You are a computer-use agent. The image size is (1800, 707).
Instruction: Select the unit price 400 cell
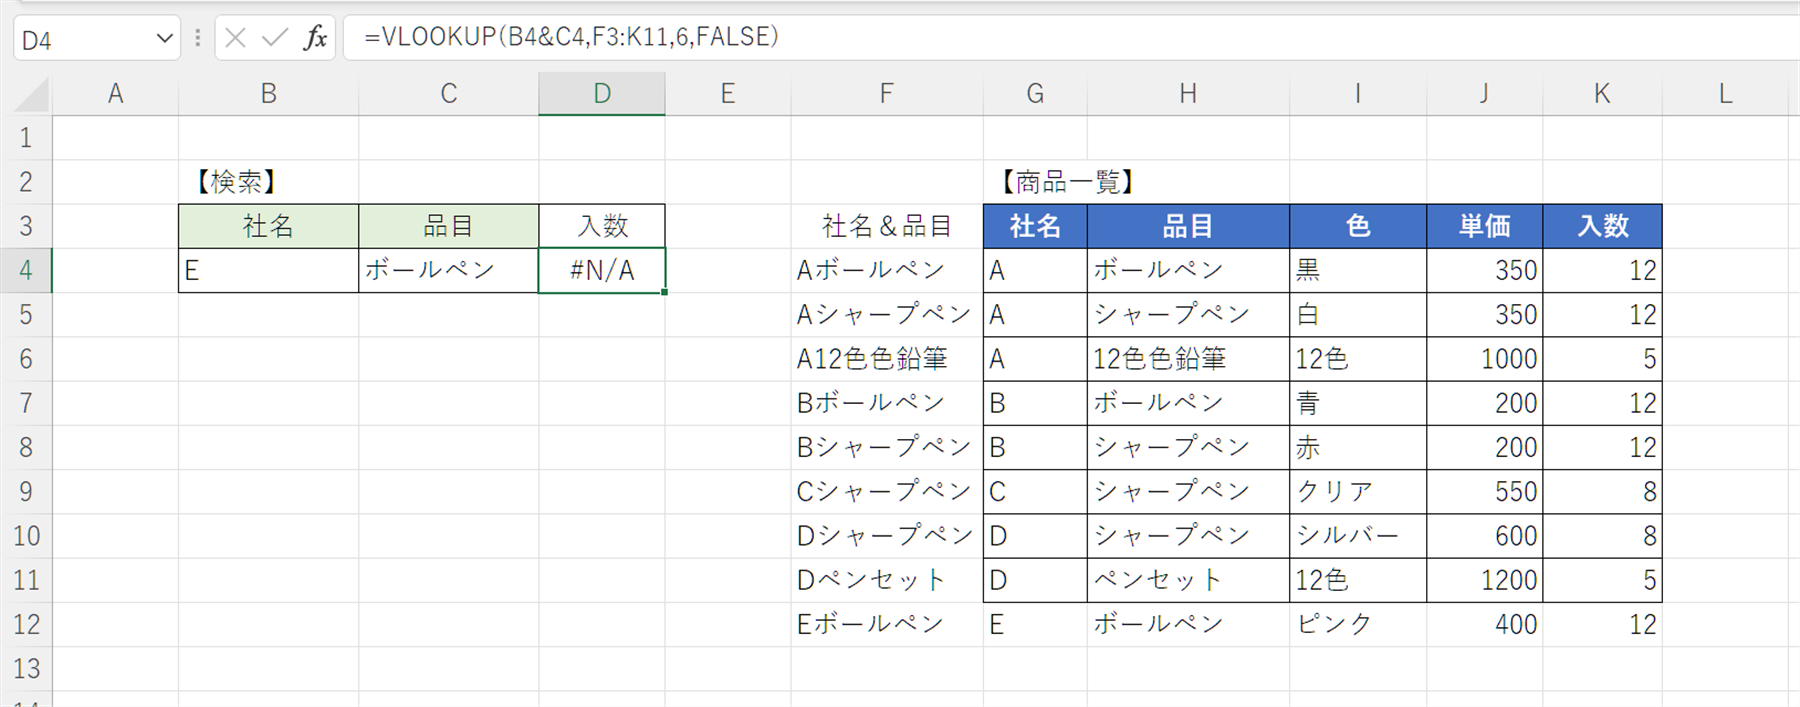pyautogui.click(x=1485, y=624)
